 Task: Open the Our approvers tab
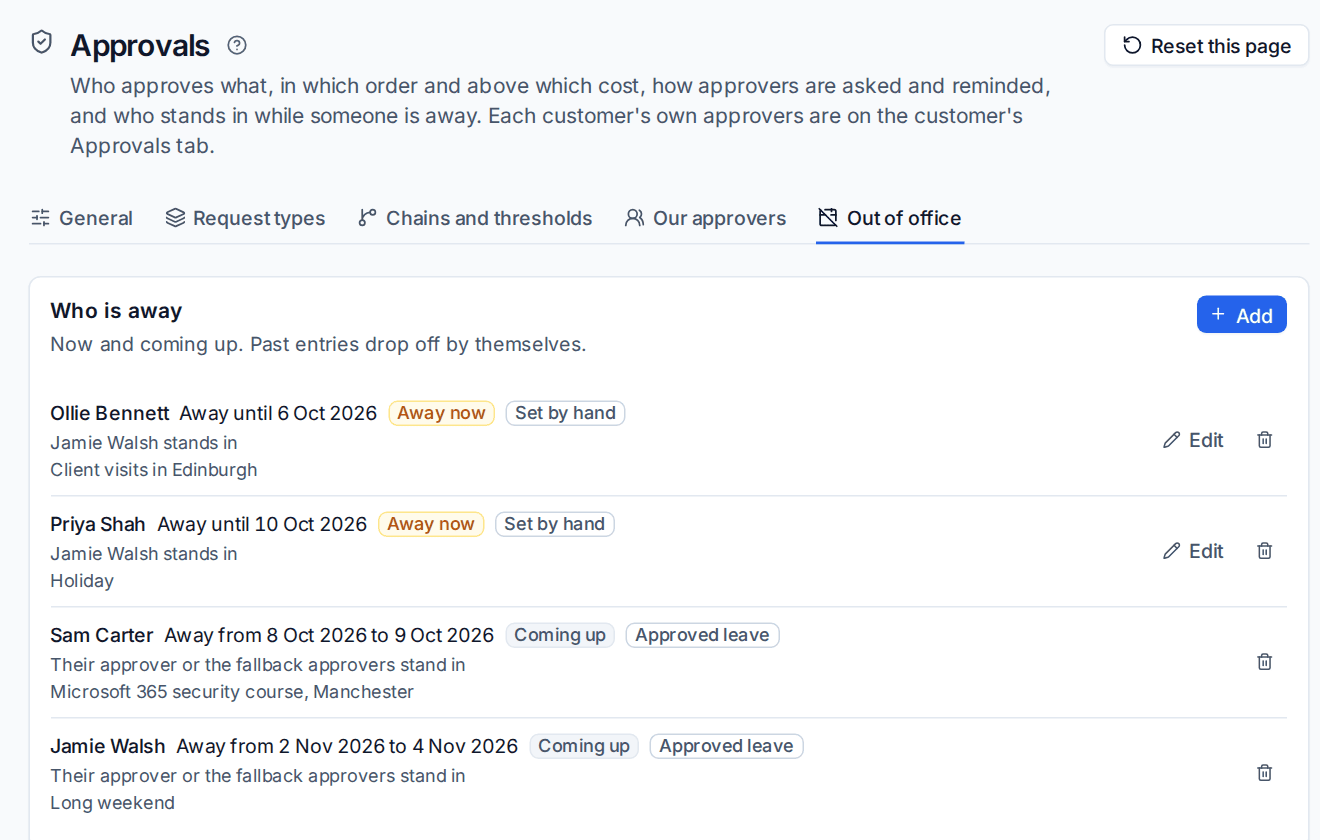click(x=706, y=218)
